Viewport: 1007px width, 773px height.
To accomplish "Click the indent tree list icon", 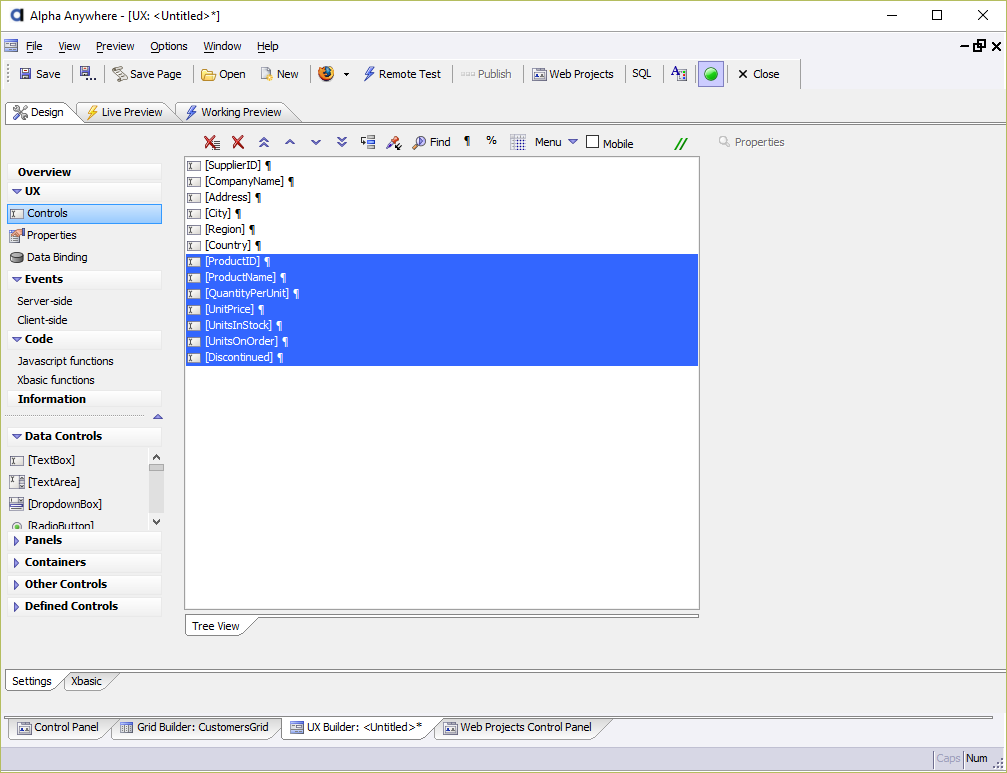I will click(x=368, y=143).
